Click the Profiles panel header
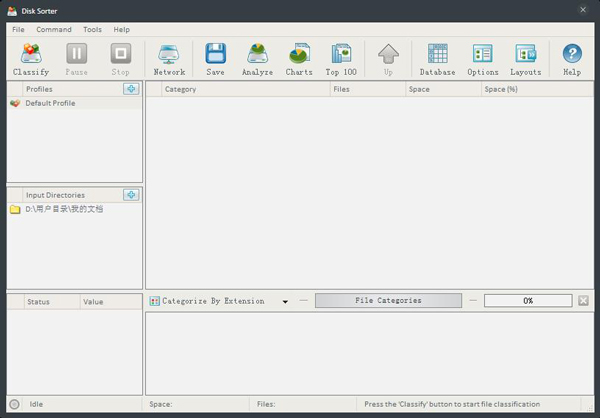This screenshot has height=418, width=600. (x=73, y=89)
